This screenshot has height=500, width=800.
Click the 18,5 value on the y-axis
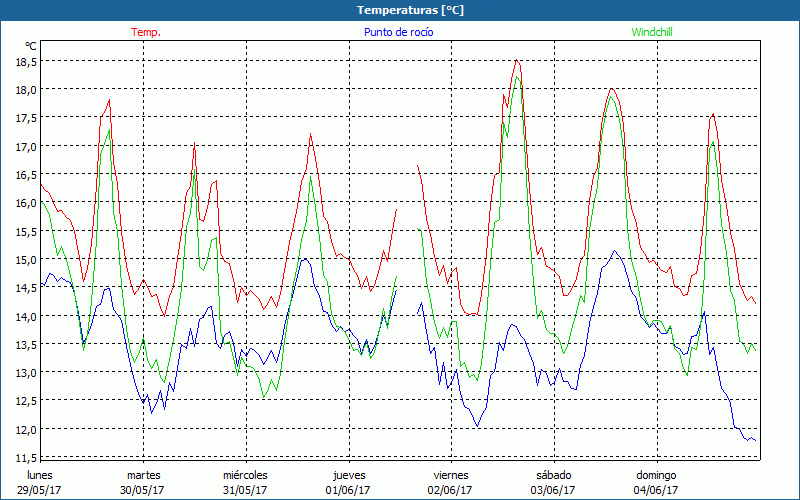(26, 61)
